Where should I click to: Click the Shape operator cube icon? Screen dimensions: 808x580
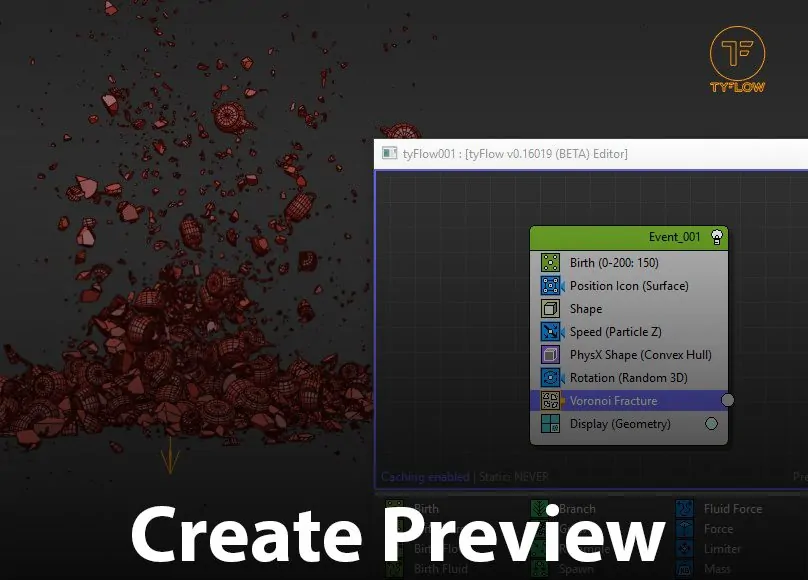(550, 309)
